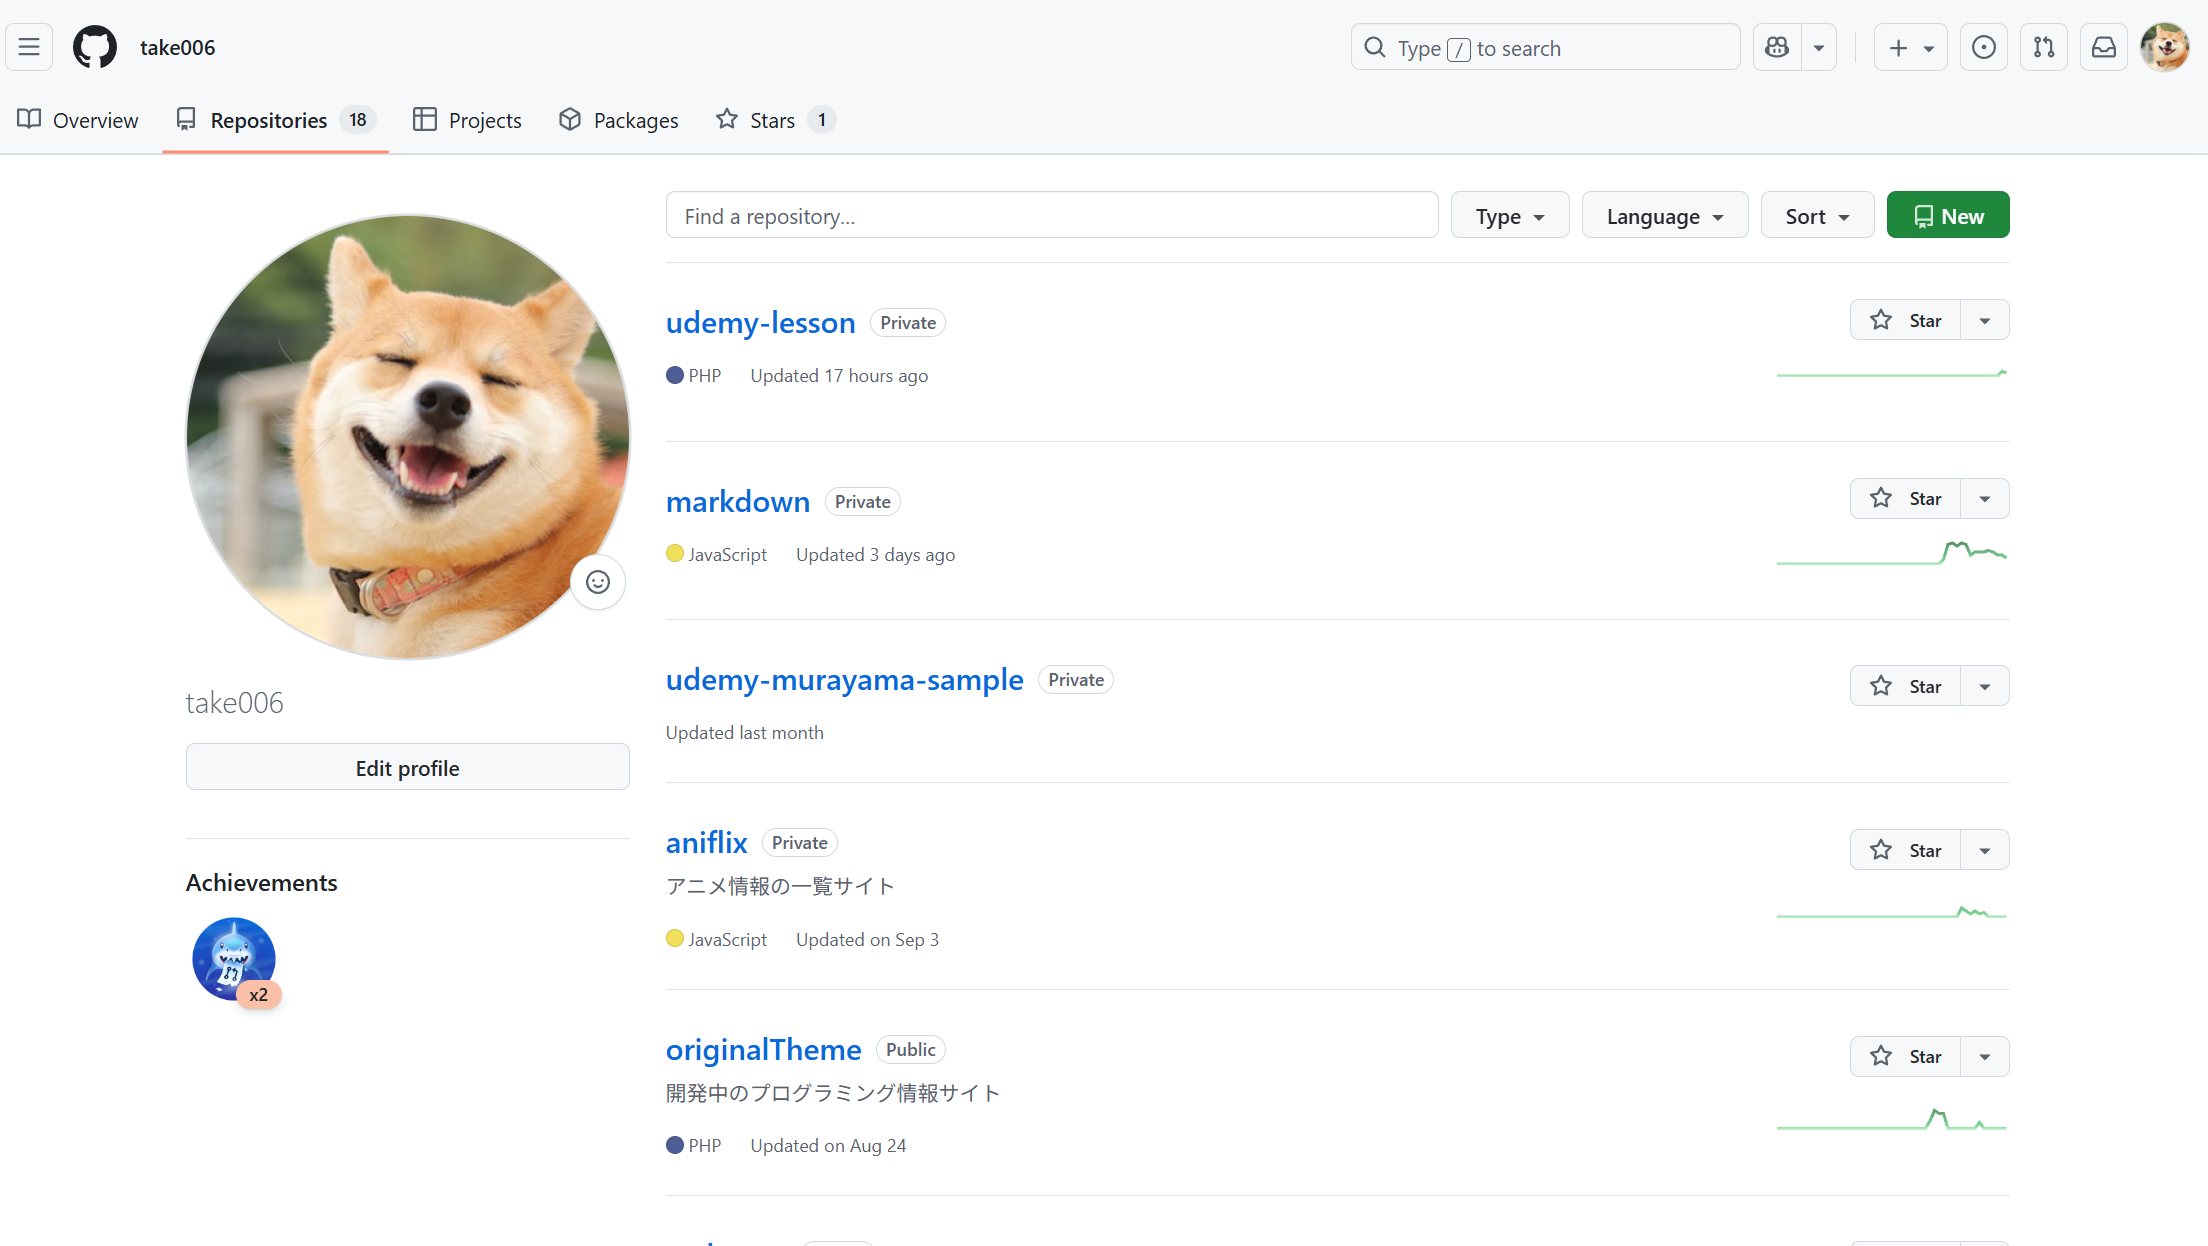Switch to the Stars tab
The width and height of the screenshot is (2208, 1246).
pyautogui.click(x=772, y=119)
